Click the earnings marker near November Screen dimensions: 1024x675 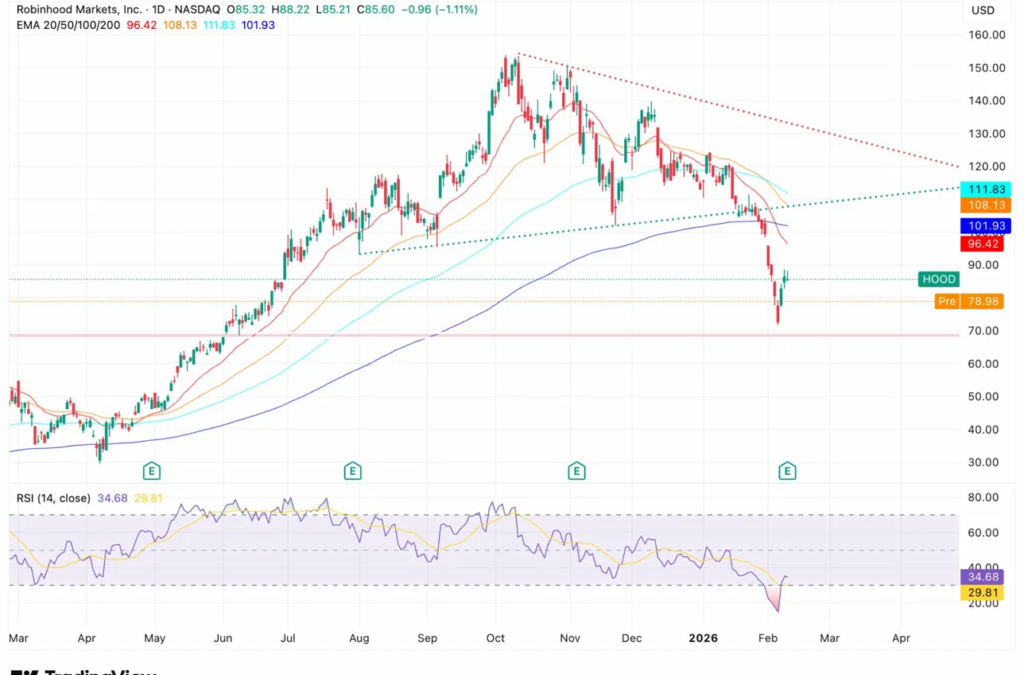576,470
